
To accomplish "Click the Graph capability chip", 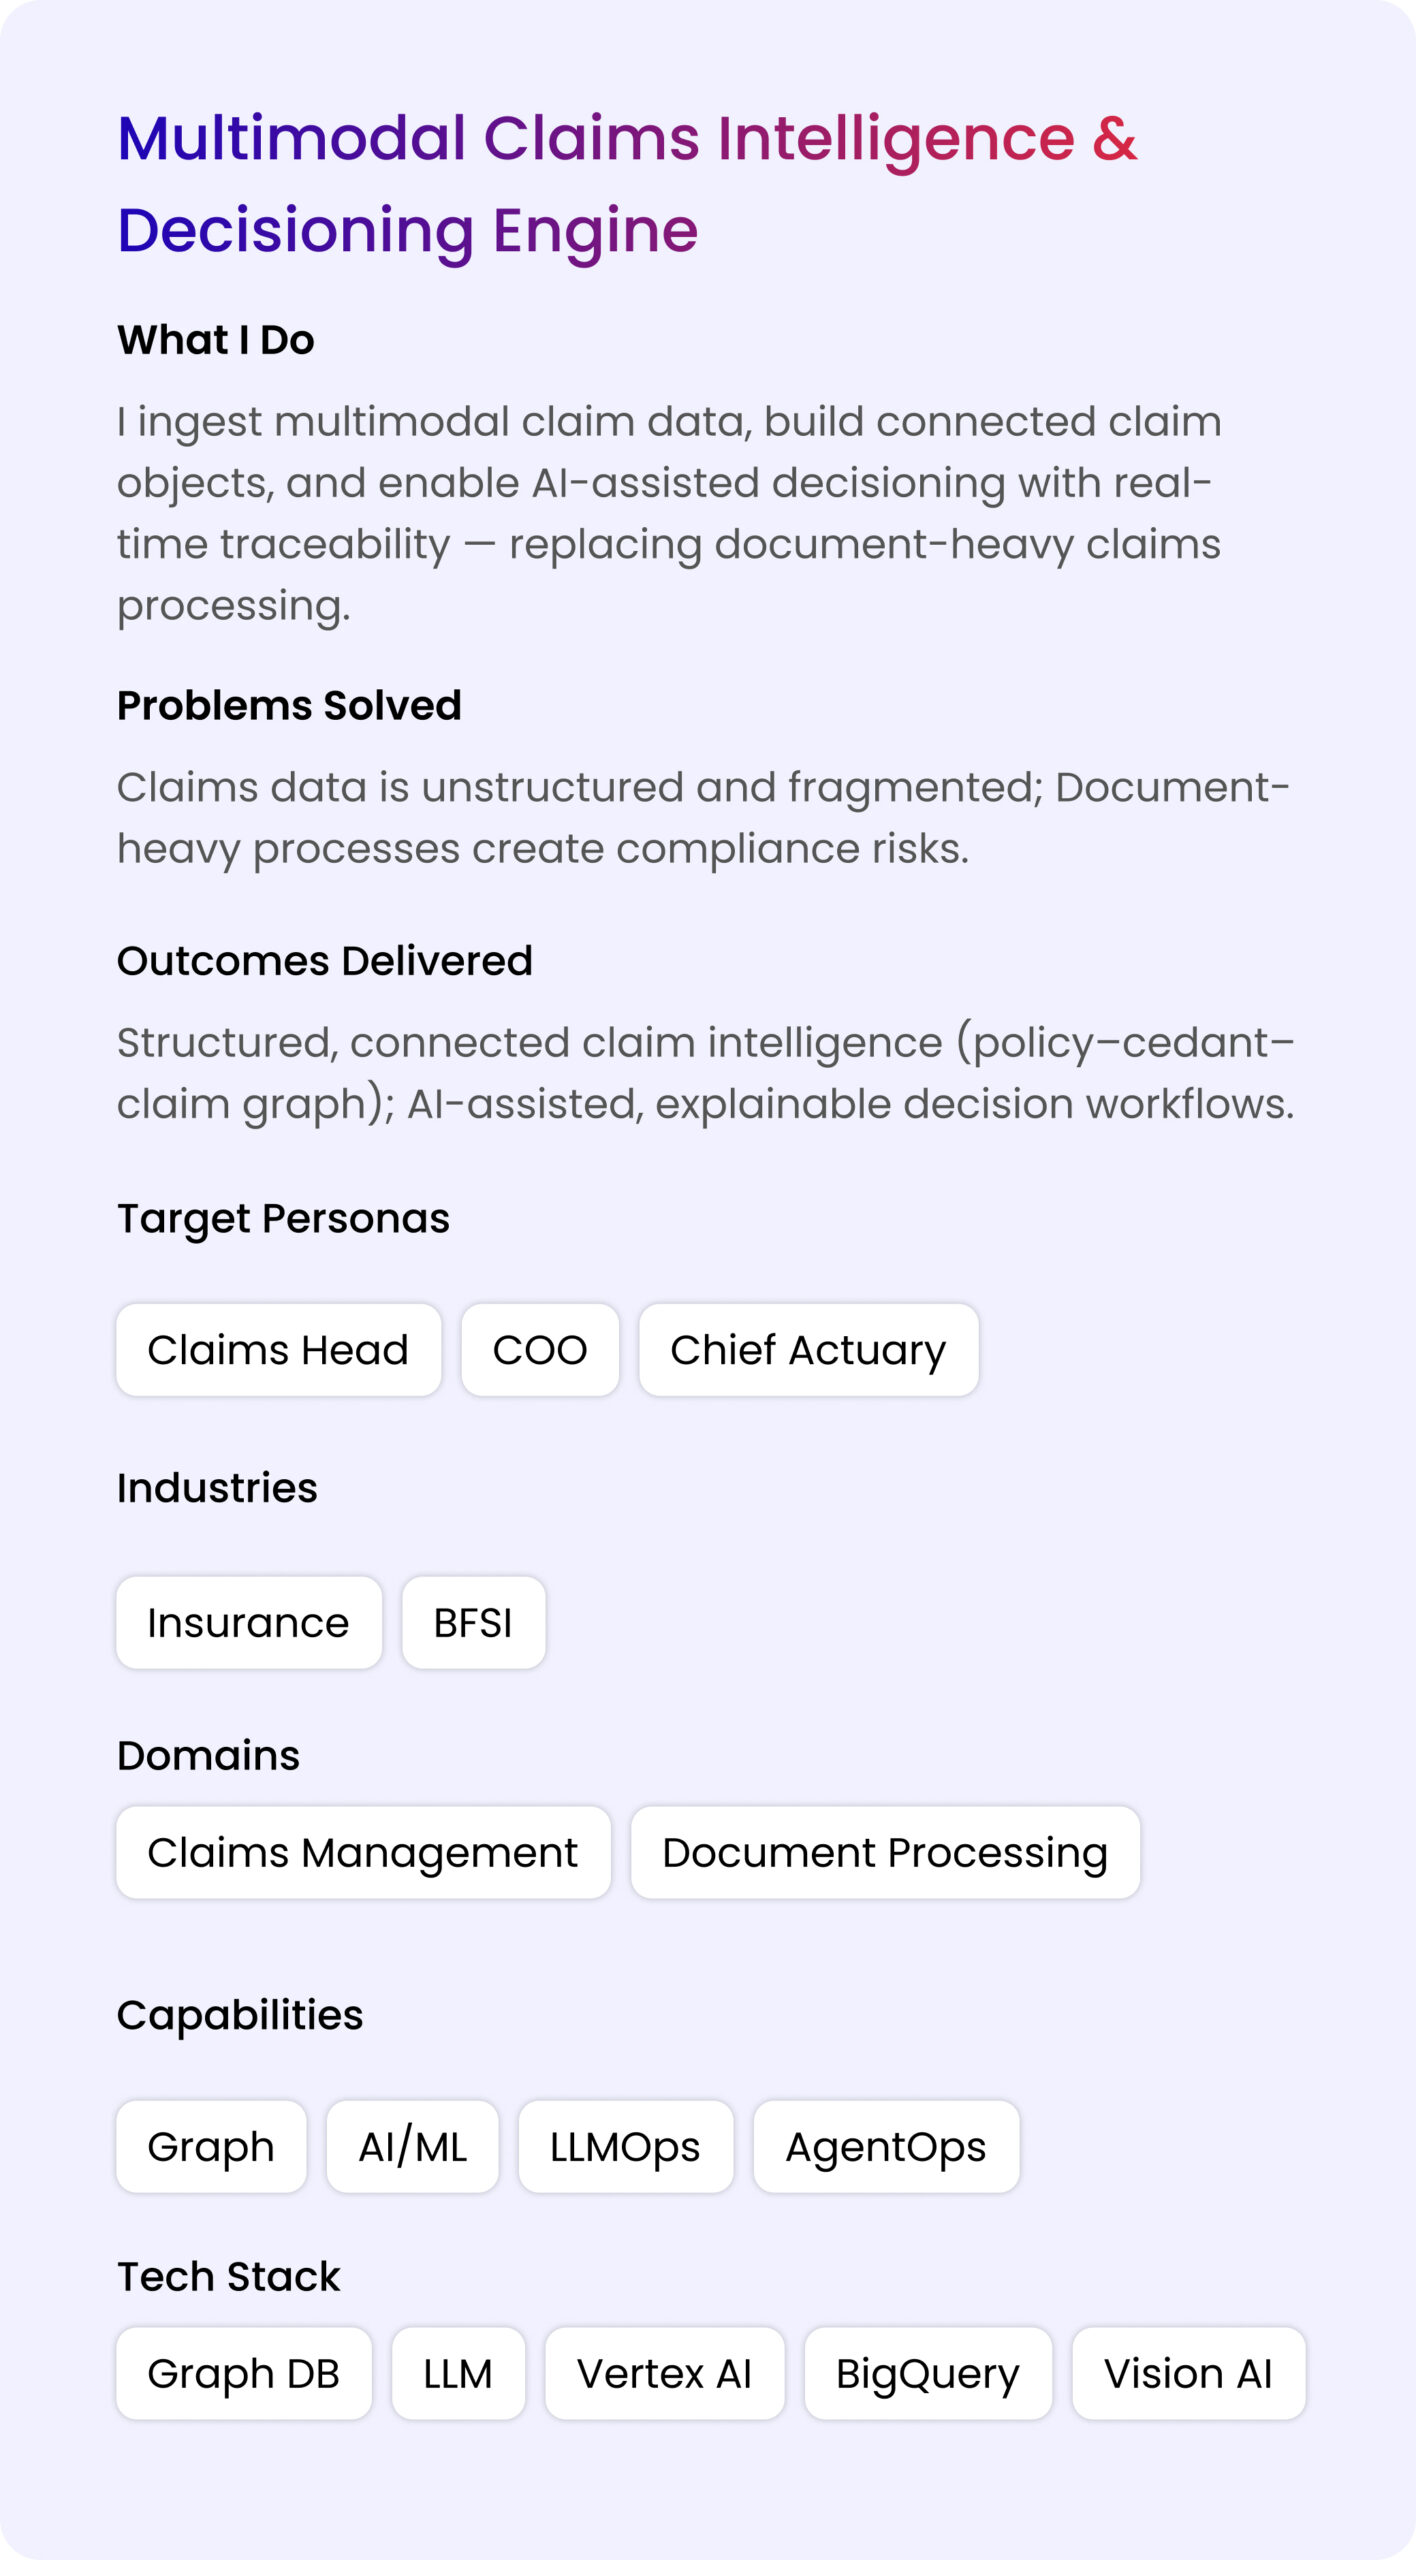I will pyautogui.click(x=211, y=2146).
